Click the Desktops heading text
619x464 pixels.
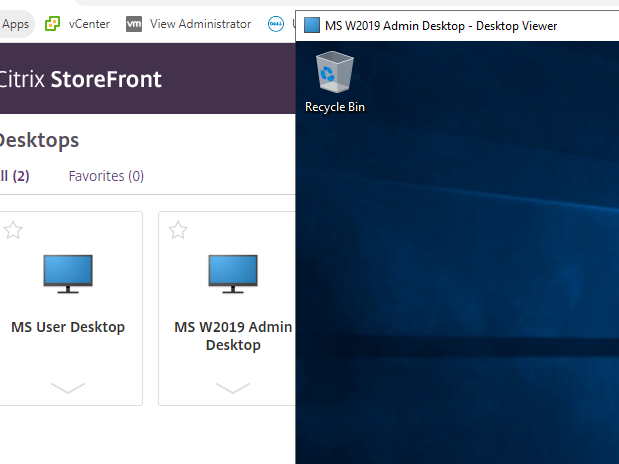point(39,141)
